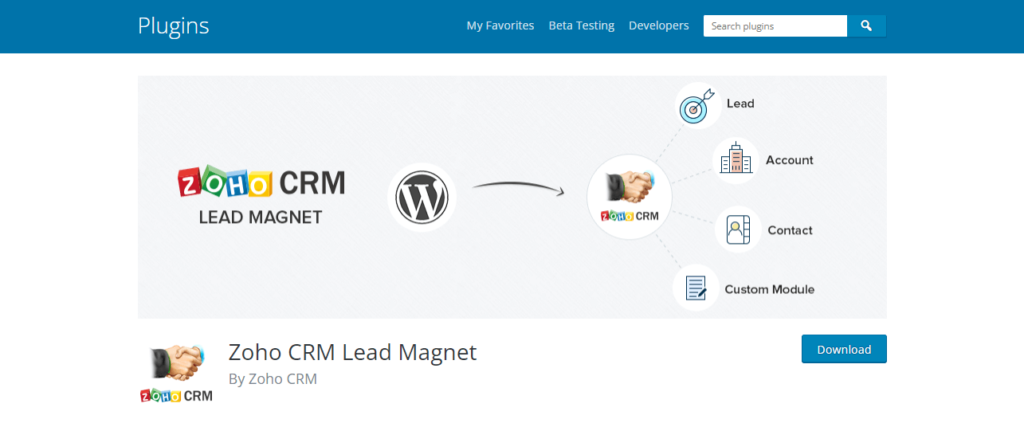
Task: Click the Zoho CRM Lead Magnet title
Action: pos(353,352)
